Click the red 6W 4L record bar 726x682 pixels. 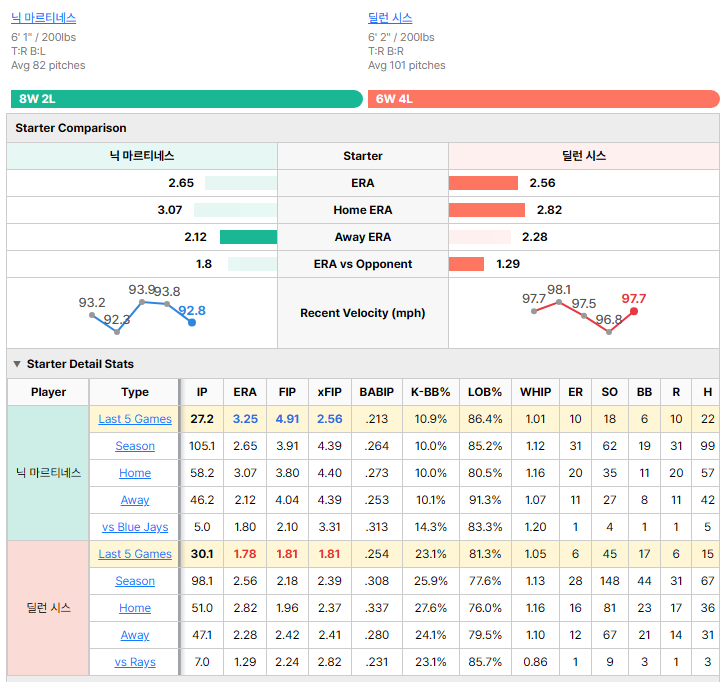pyautogui.click(x=544, y=99)
